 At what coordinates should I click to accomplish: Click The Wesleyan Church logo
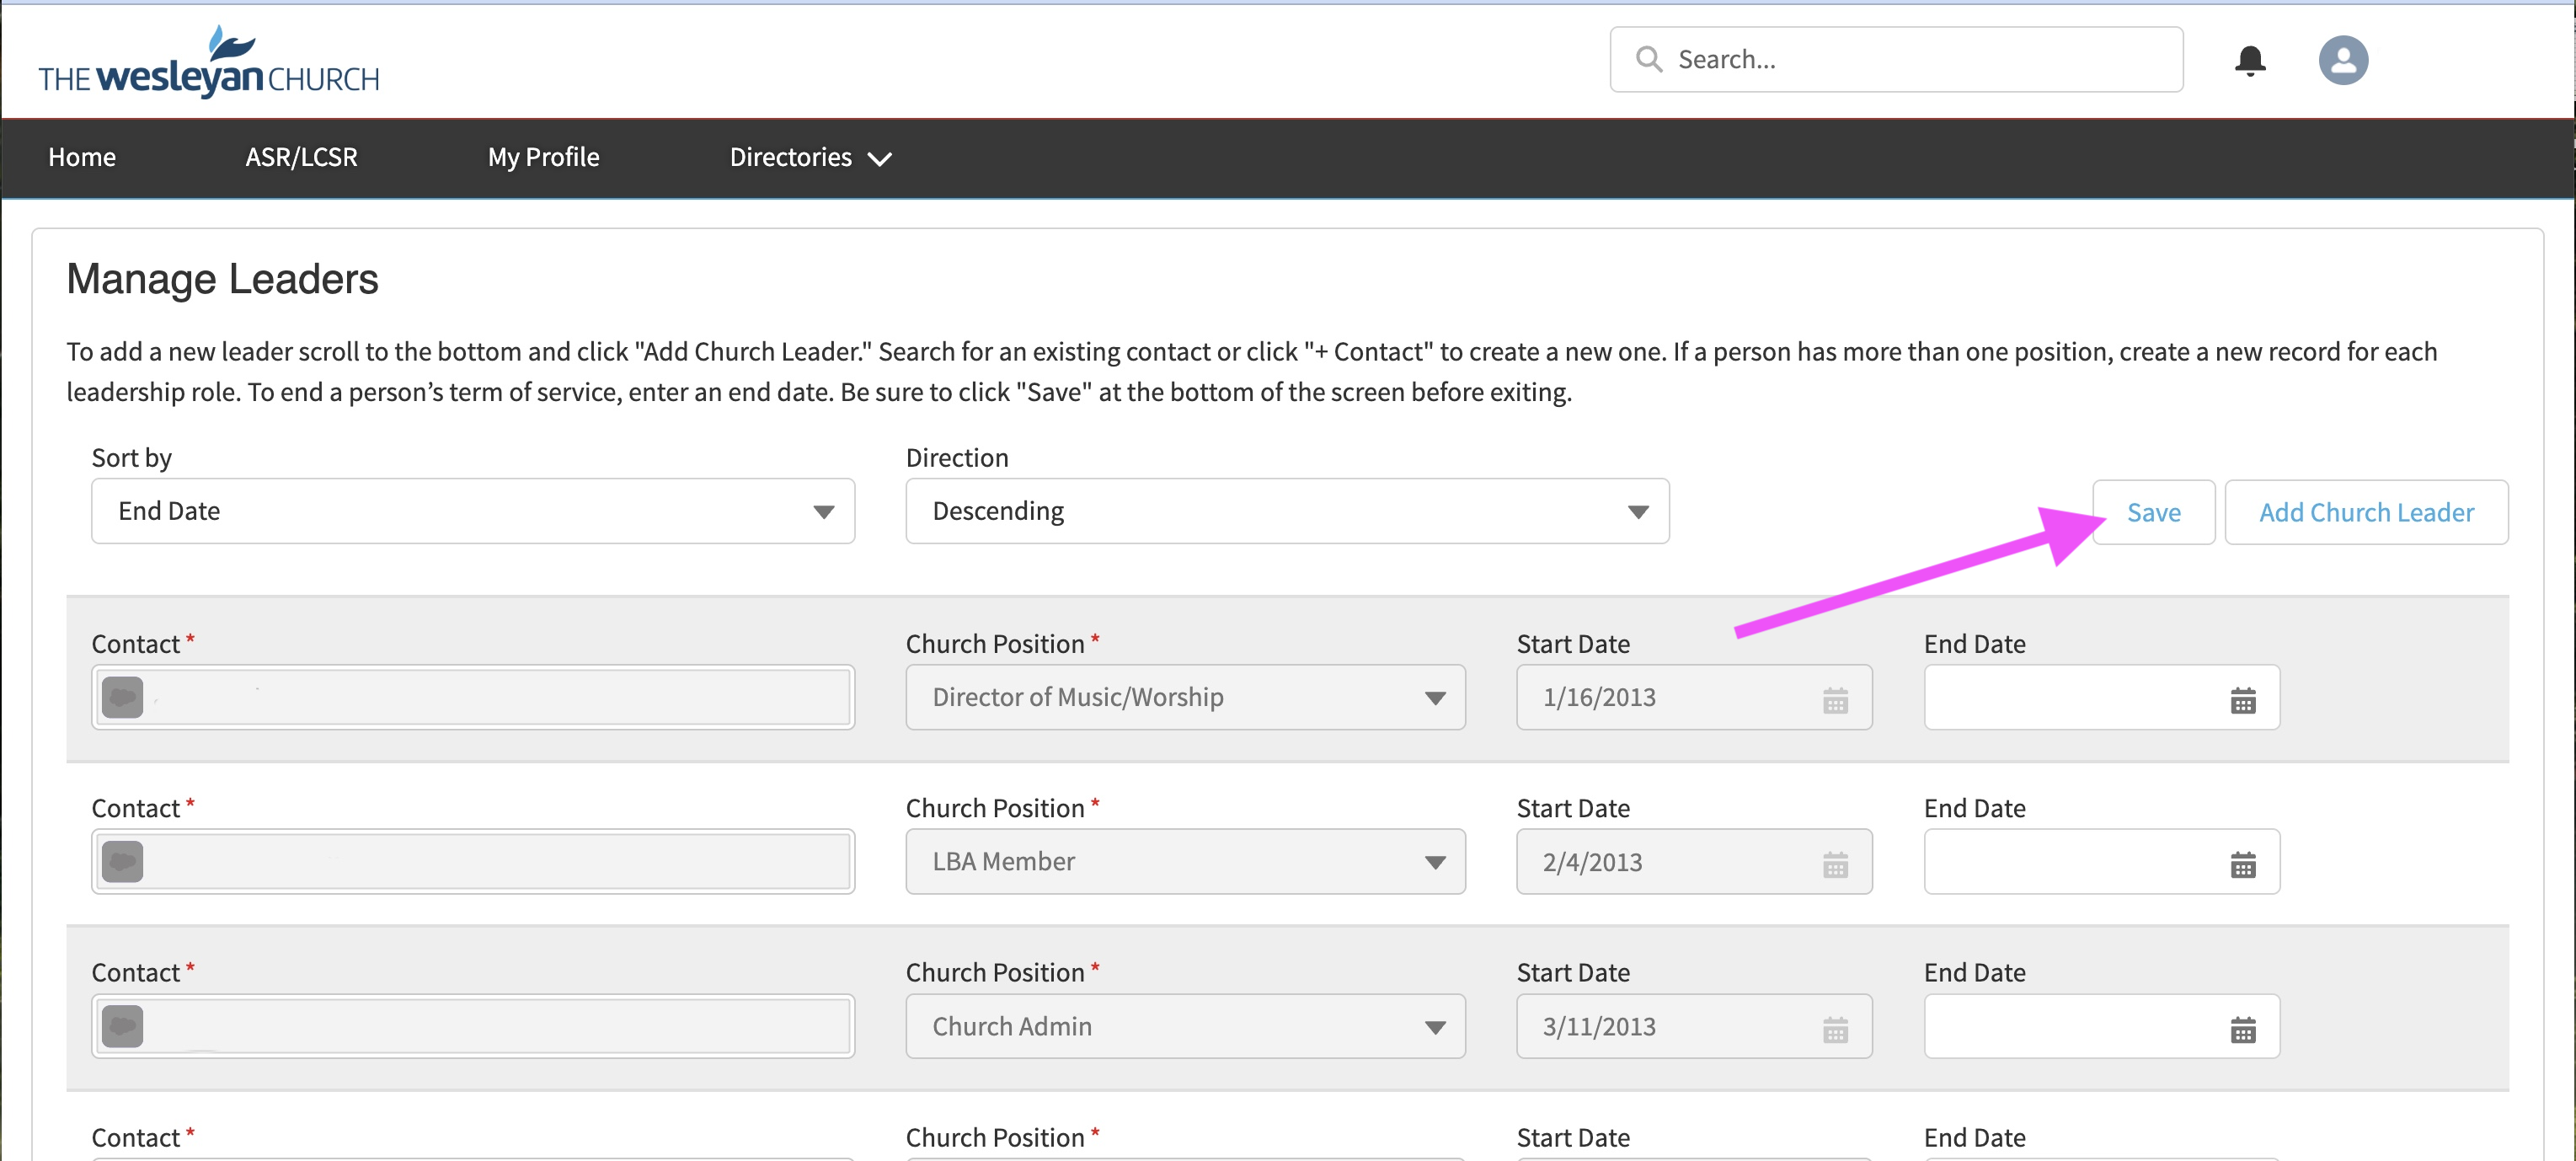208,62
